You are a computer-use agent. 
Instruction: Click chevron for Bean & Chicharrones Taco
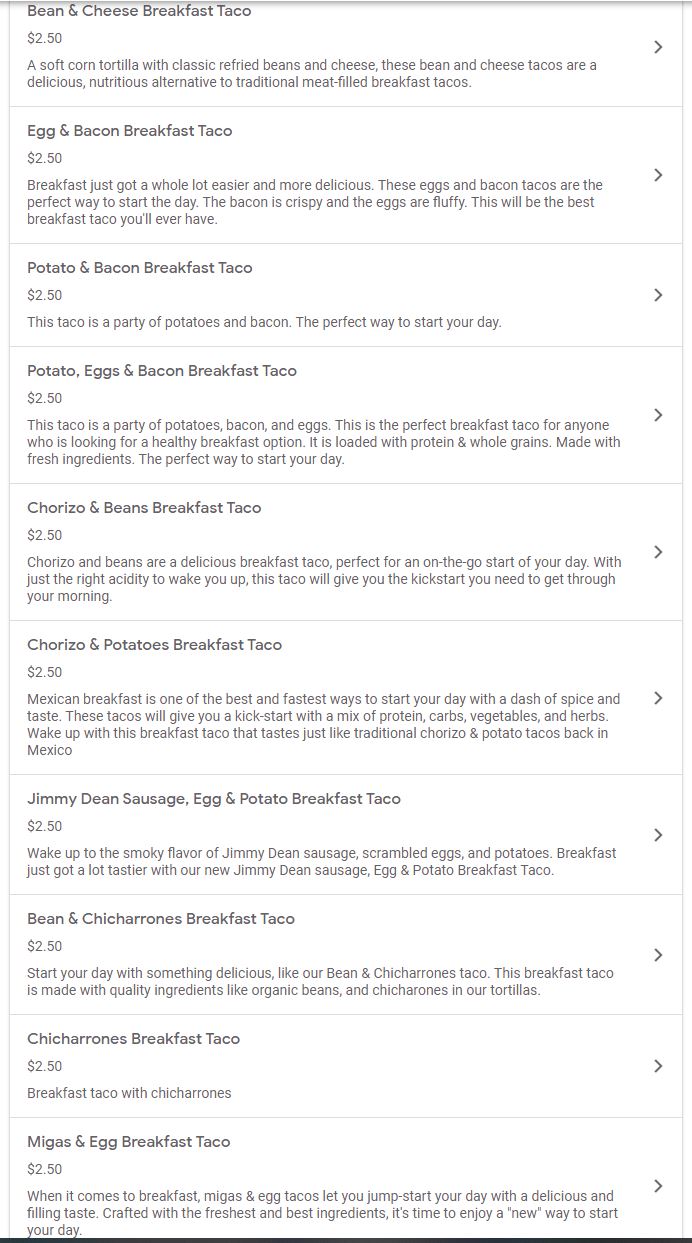pyautogui.click(x=657, y=955)
